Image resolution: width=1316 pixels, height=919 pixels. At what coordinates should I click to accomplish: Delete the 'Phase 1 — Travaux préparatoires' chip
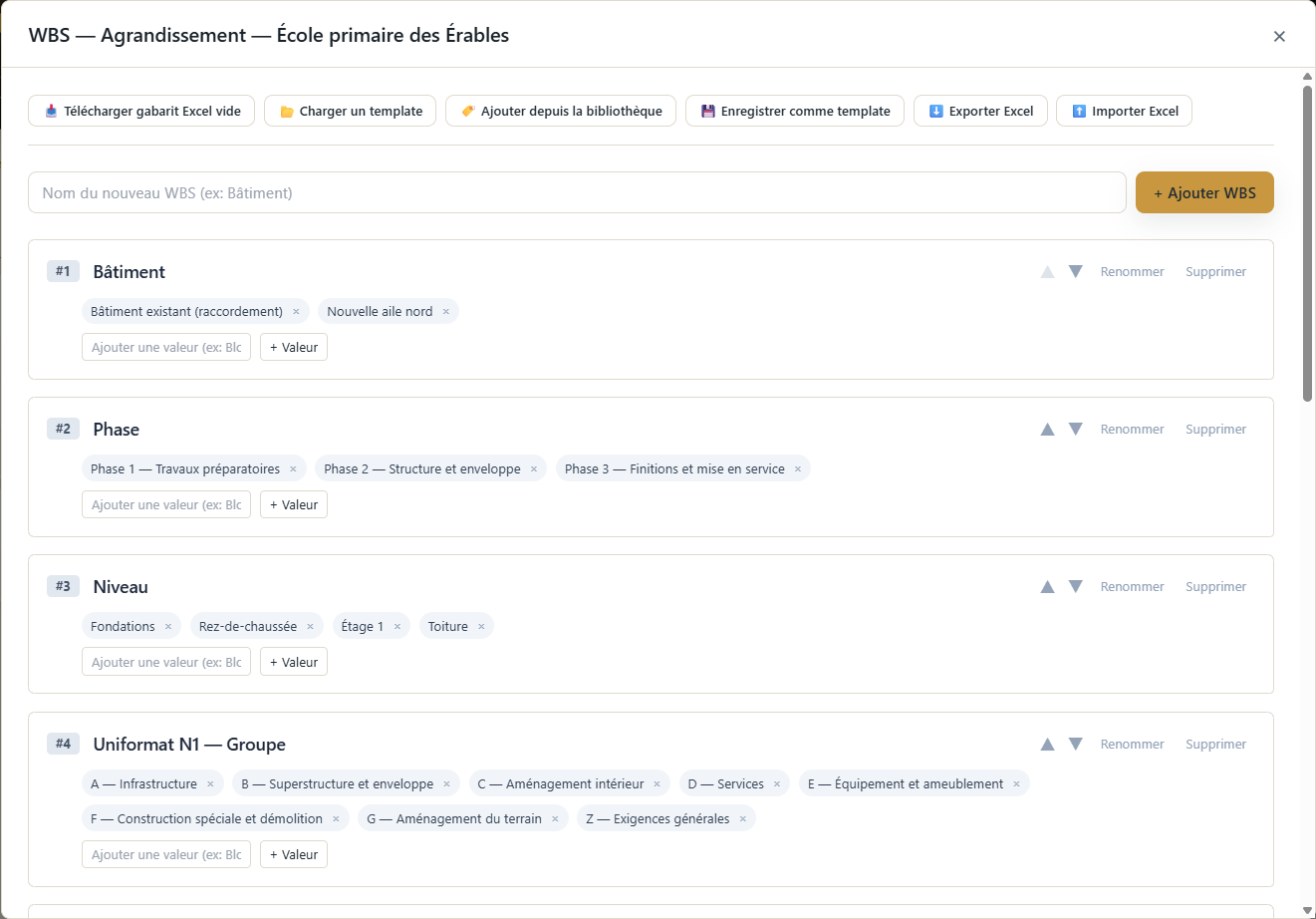point(293,469)
